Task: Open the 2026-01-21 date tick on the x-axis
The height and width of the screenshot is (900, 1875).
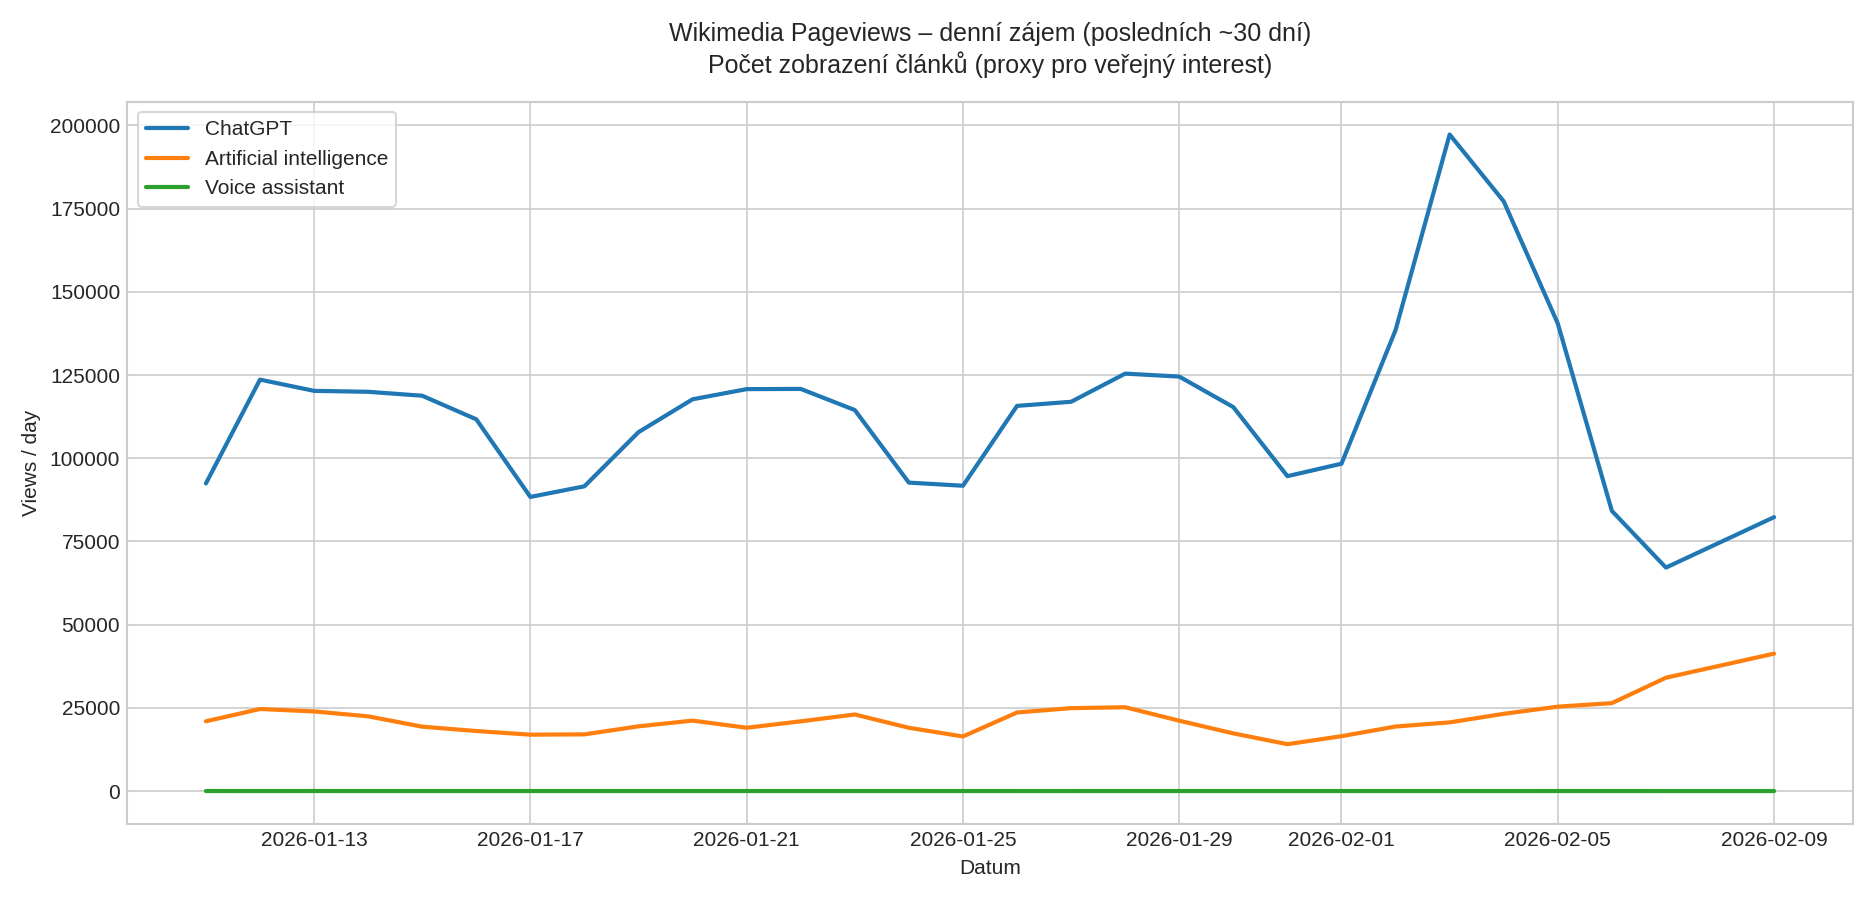Action: pyautogui.click(x=748, y=840)
